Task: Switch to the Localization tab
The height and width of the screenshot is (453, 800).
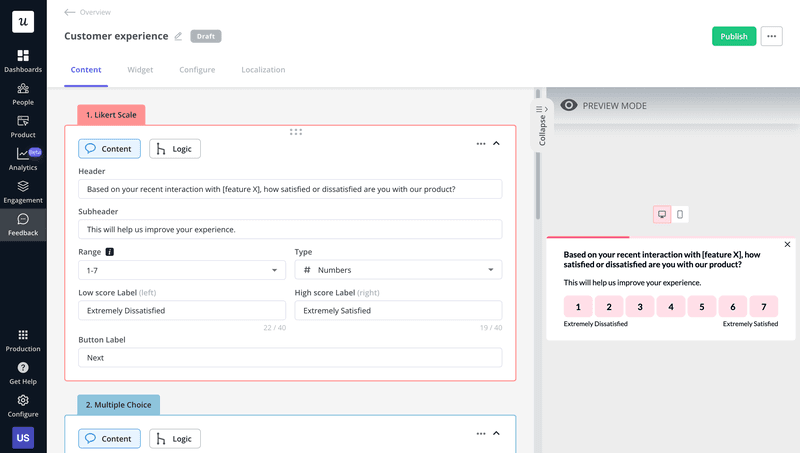Action: click(x=263, y=70)
